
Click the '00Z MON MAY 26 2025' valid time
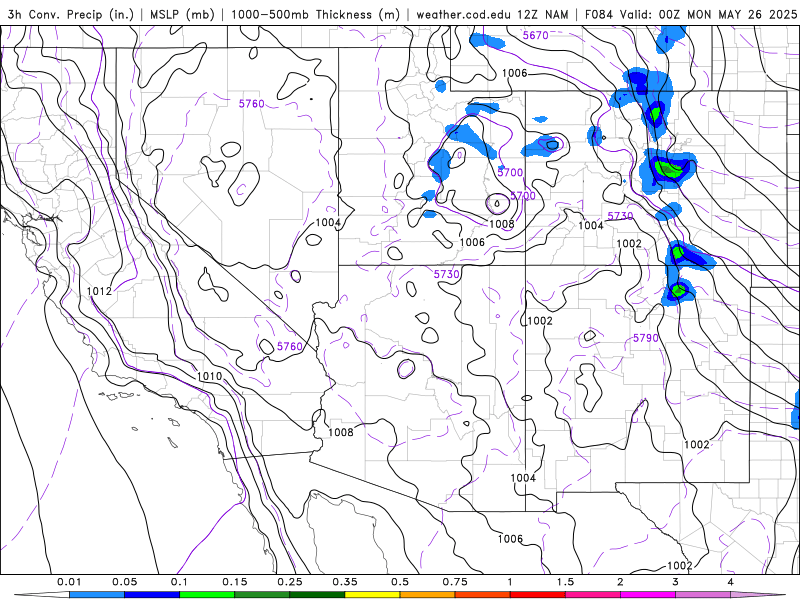coord(728,14)
